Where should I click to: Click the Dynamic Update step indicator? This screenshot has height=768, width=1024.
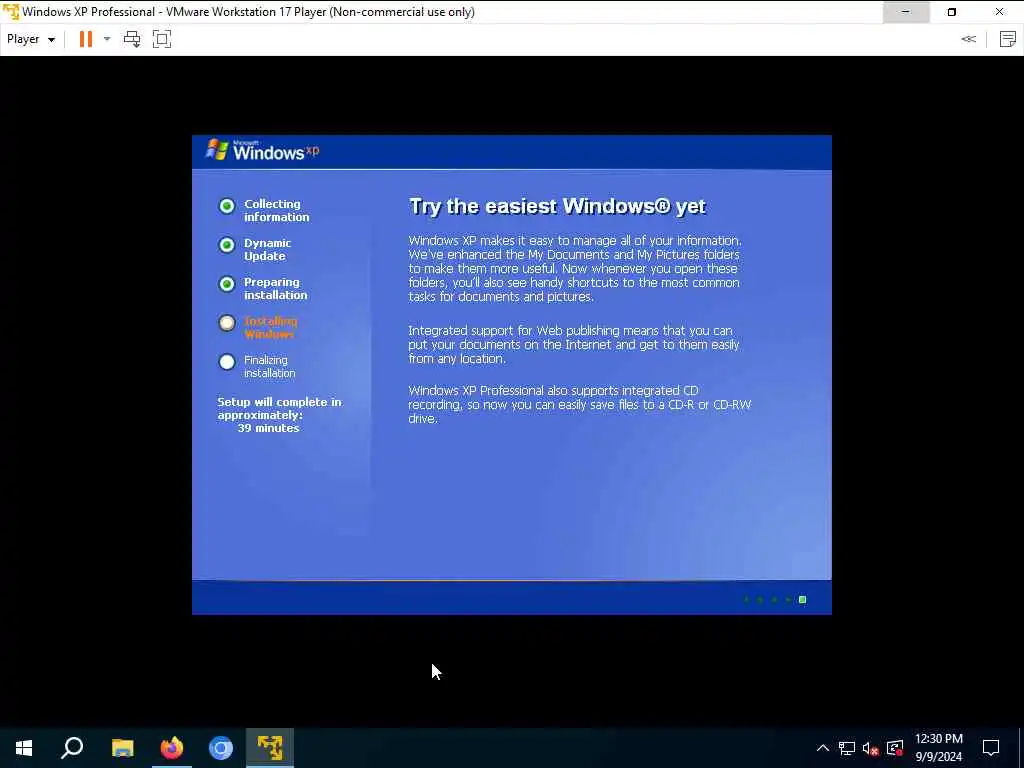227,245
